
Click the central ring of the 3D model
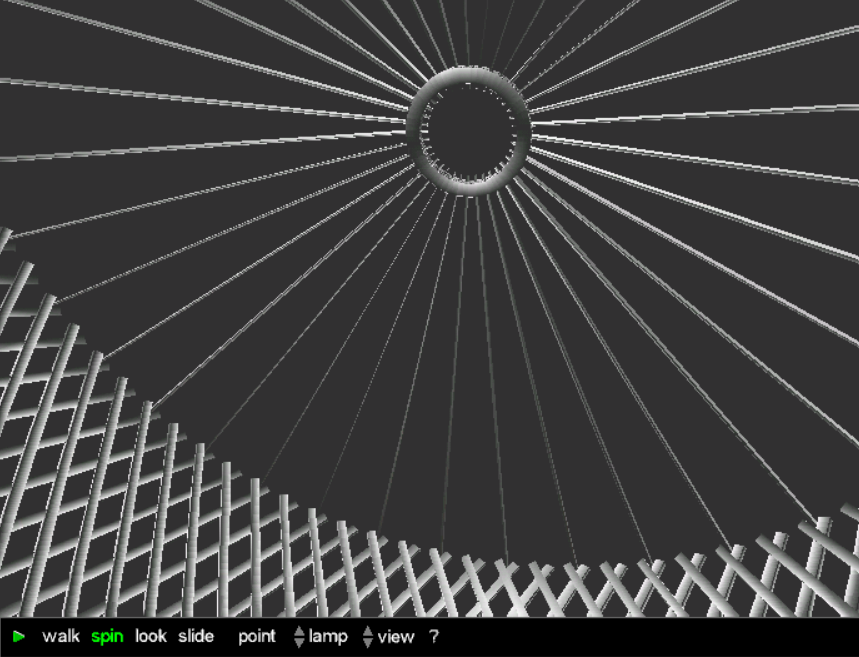click(469, 130)
